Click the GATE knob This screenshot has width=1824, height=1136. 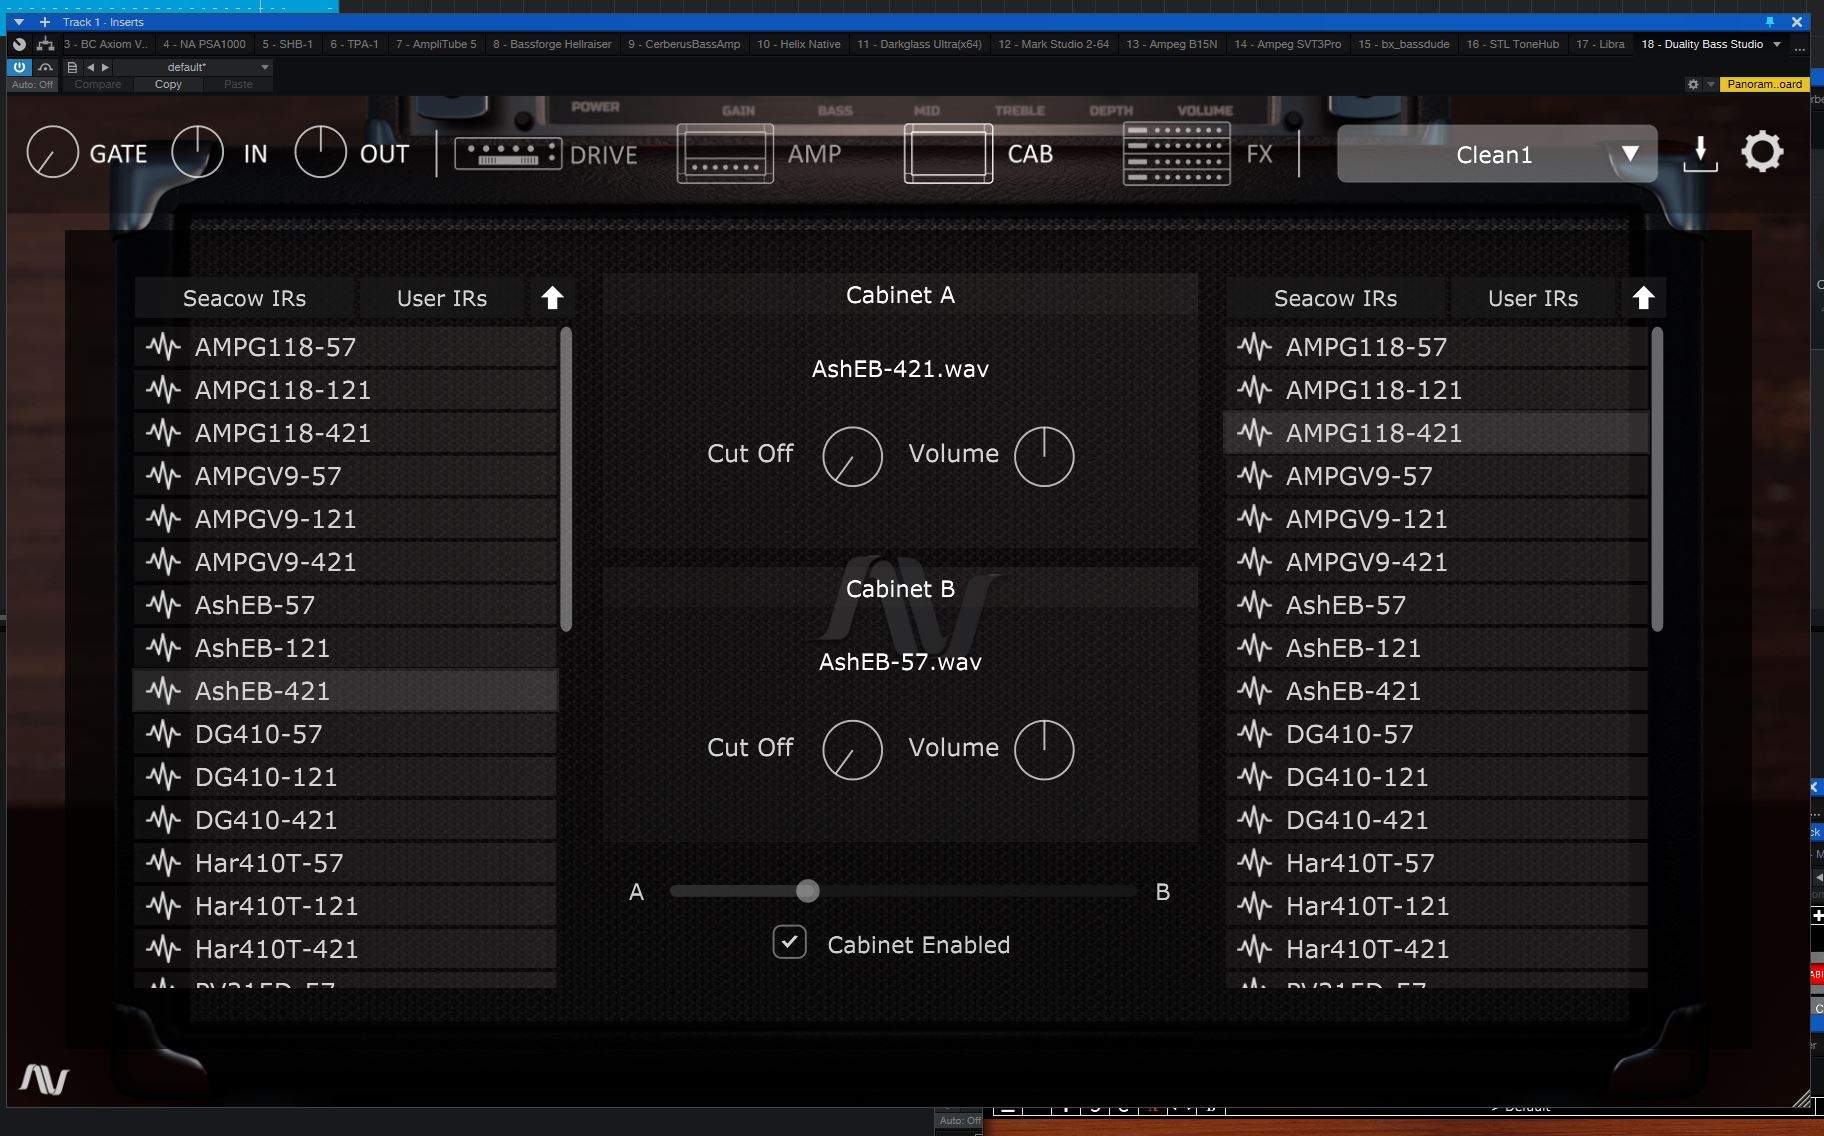coord(52,153)
